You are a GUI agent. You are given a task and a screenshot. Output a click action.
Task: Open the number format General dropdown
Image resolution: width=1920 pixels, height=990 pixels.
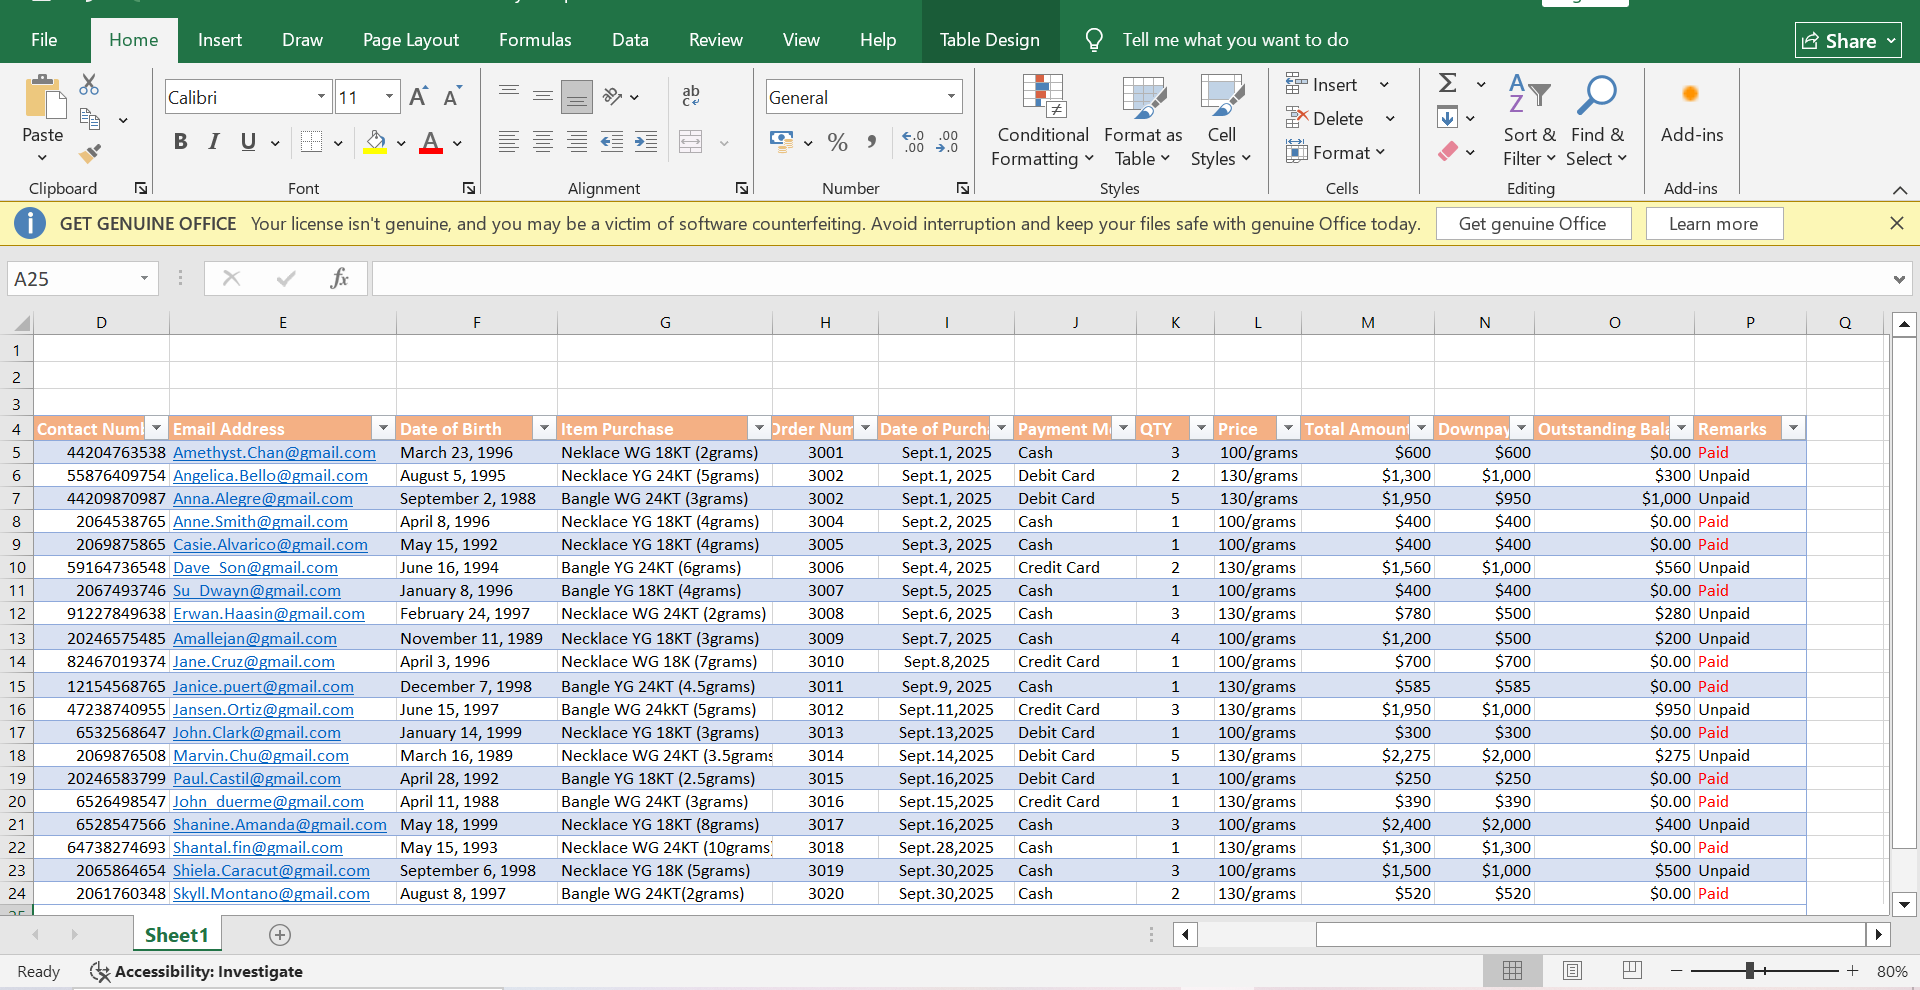(951, 97)
